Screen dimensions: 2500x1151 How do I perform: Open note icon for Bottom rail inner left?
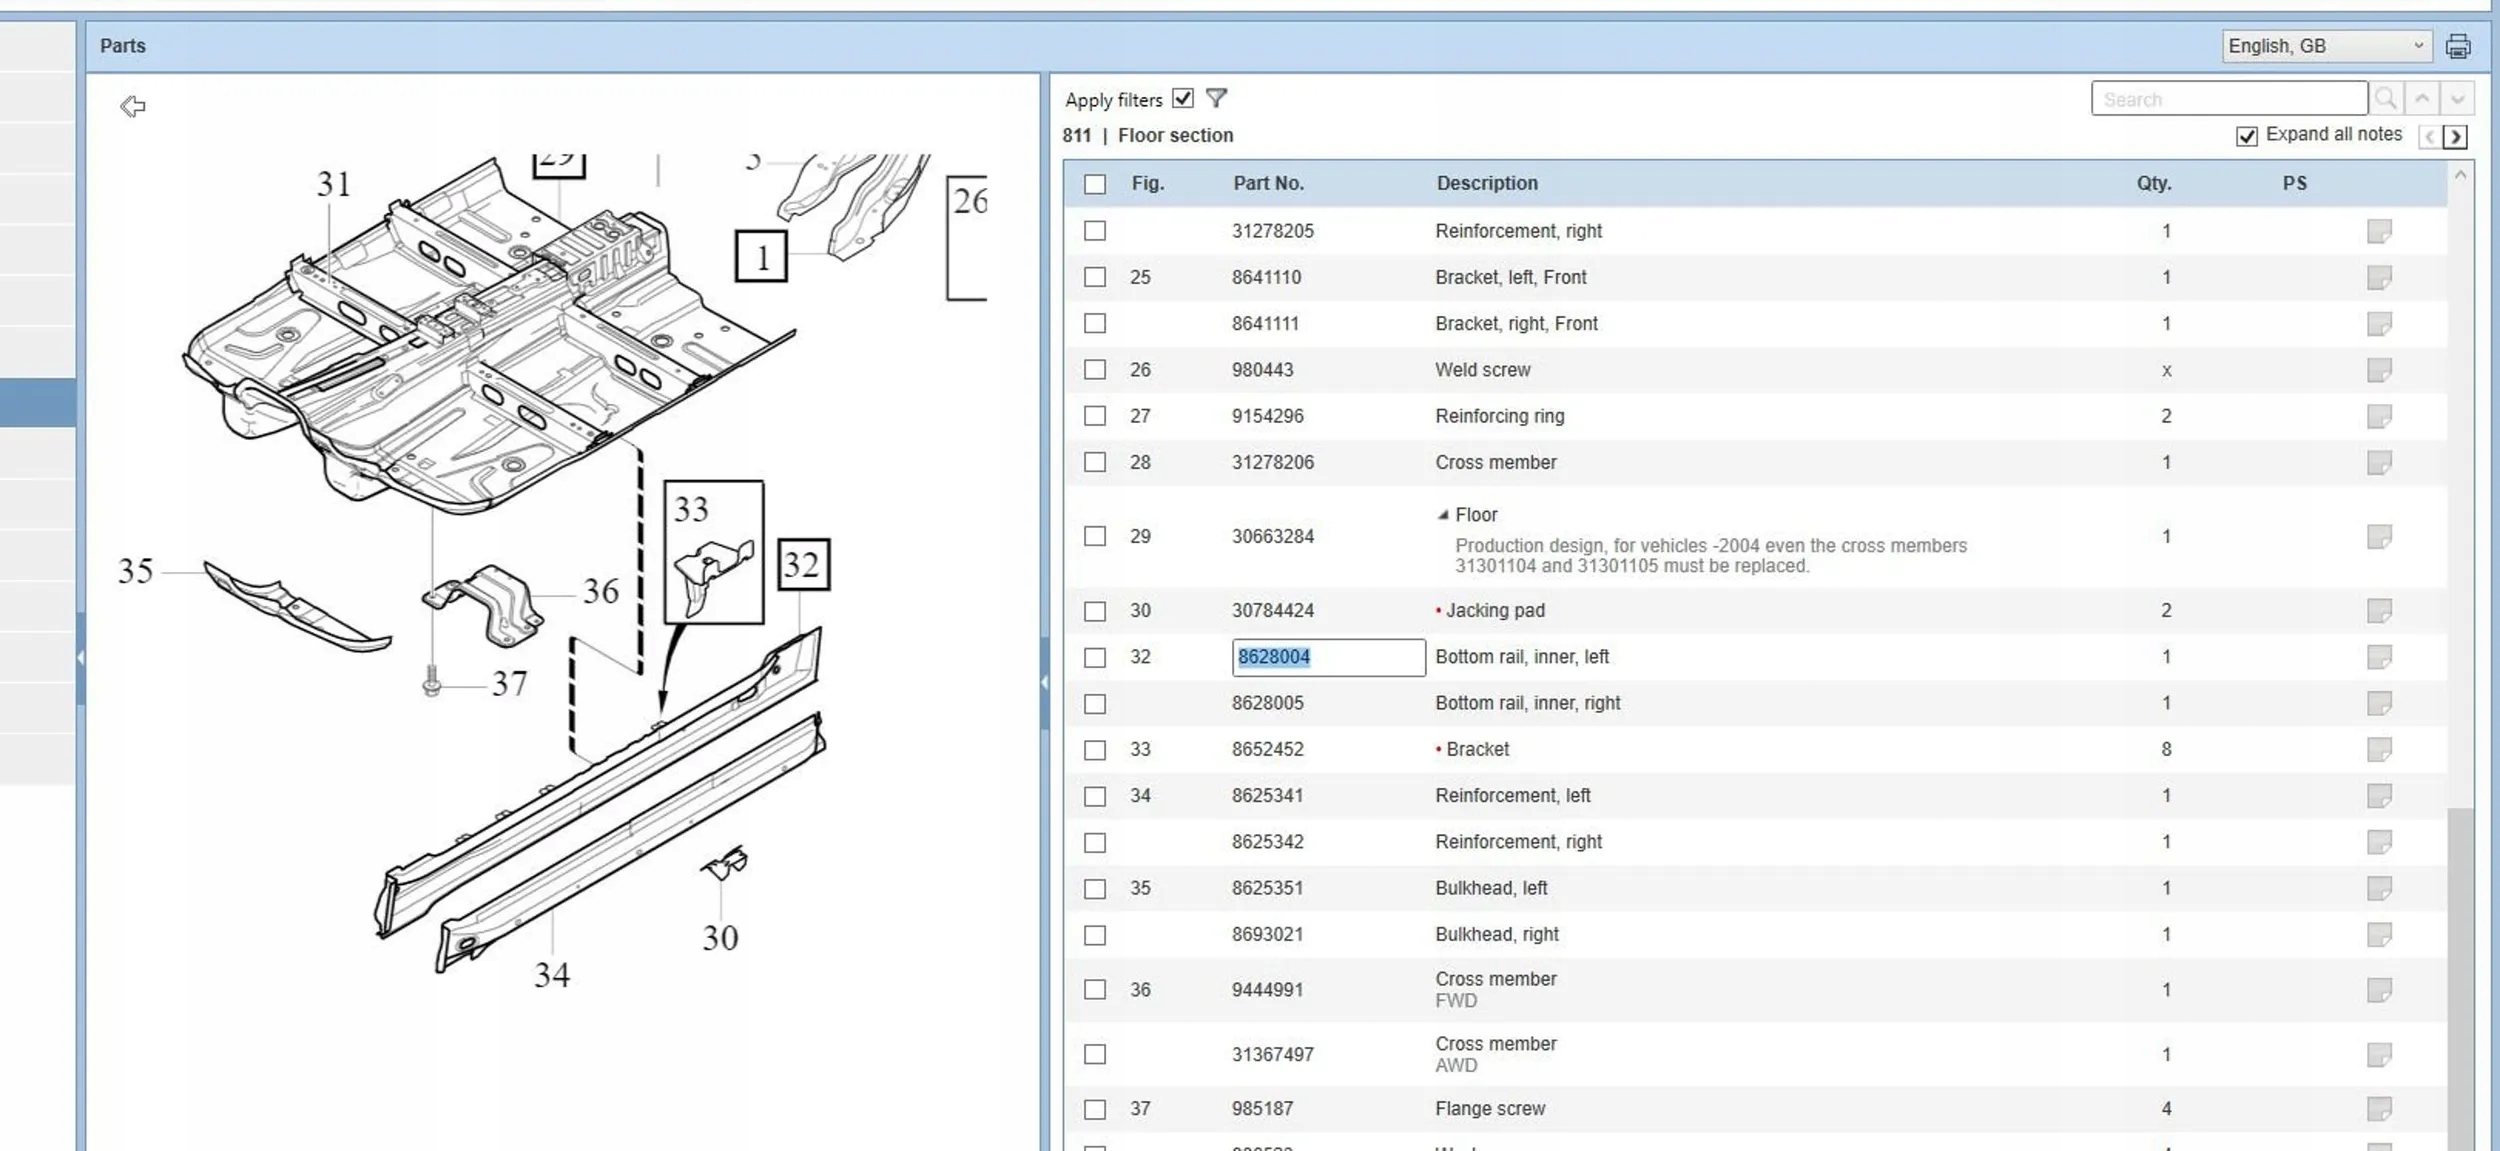[x=2379, y=657]
